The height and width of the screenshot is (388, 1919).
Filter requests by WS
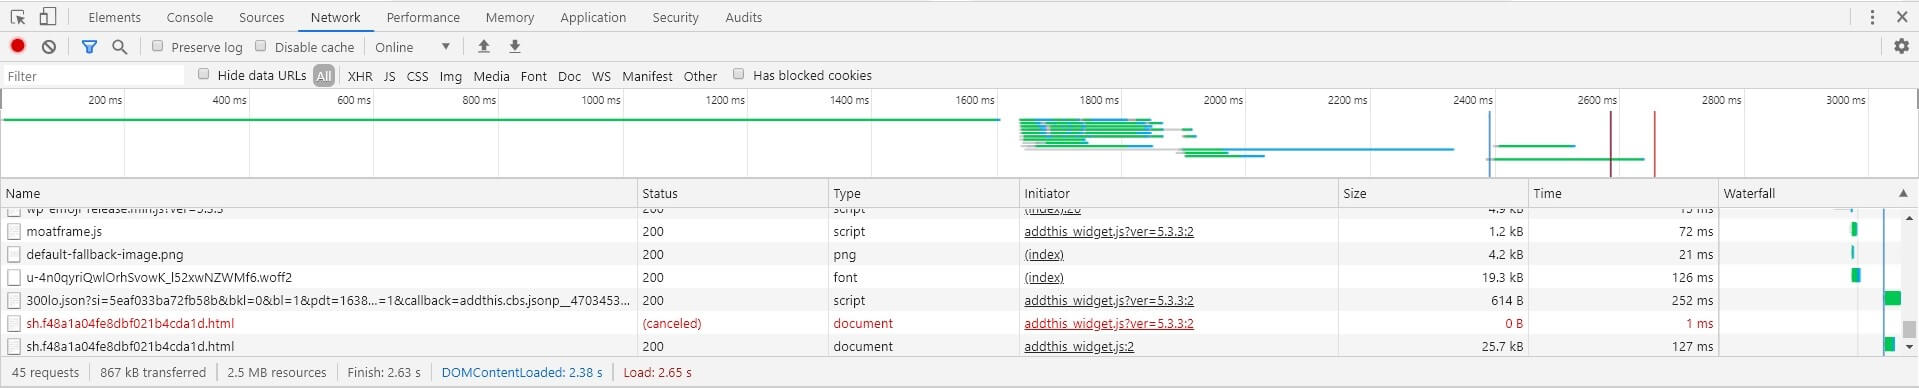tap(601, 76)
